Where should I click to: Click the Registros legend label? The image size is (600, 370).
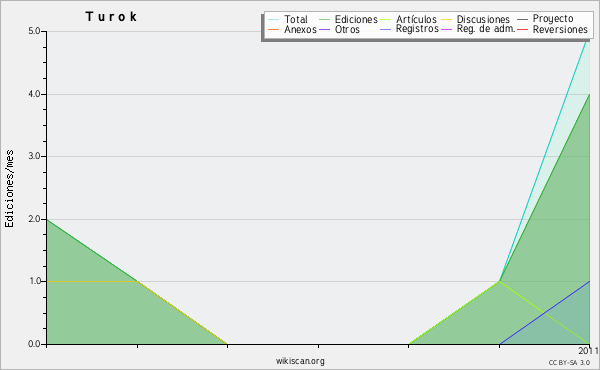click(x=417, y=29)
